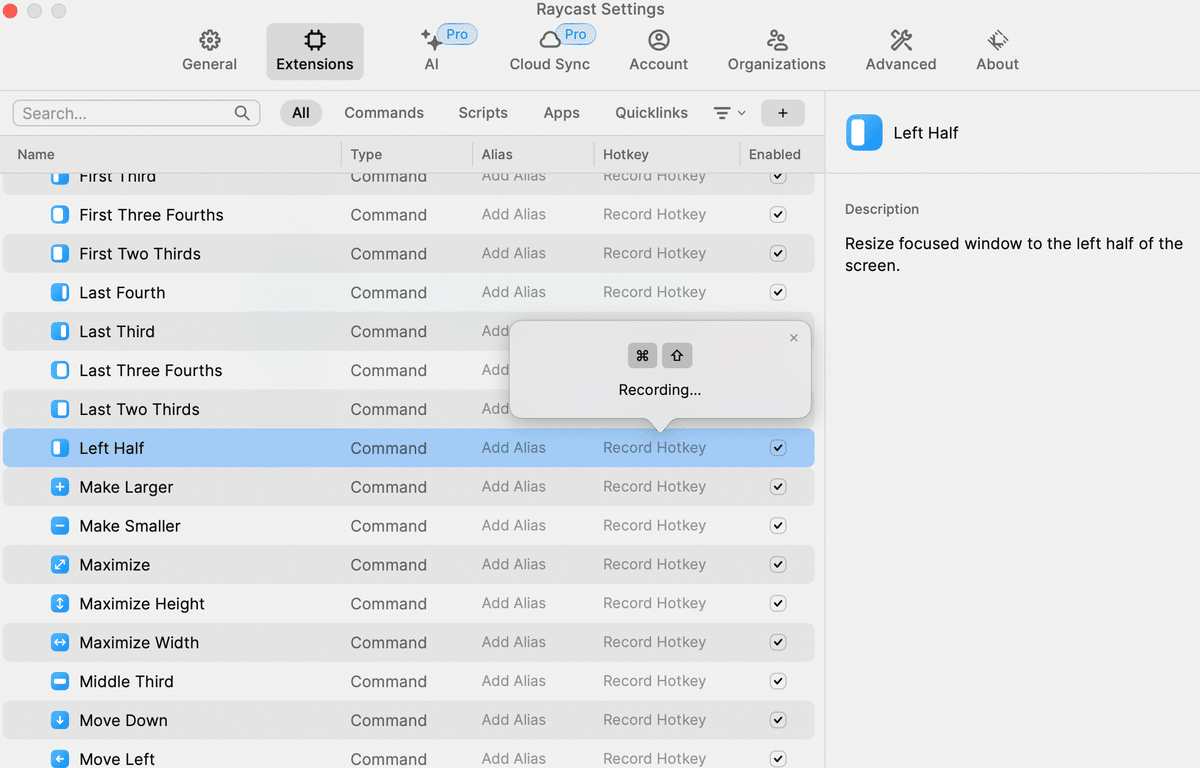Focus the extensions Search field

[136, 113]
